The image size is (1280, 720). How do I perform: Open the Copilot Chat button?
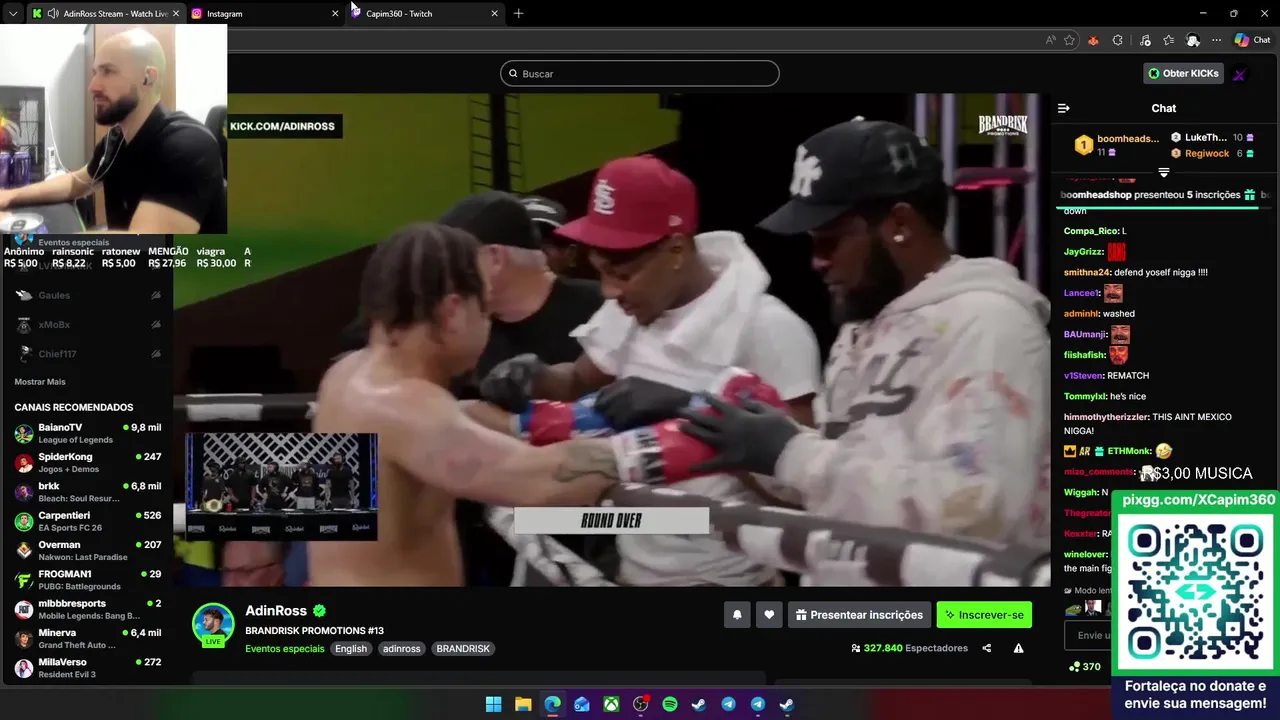click(1252, 40)
